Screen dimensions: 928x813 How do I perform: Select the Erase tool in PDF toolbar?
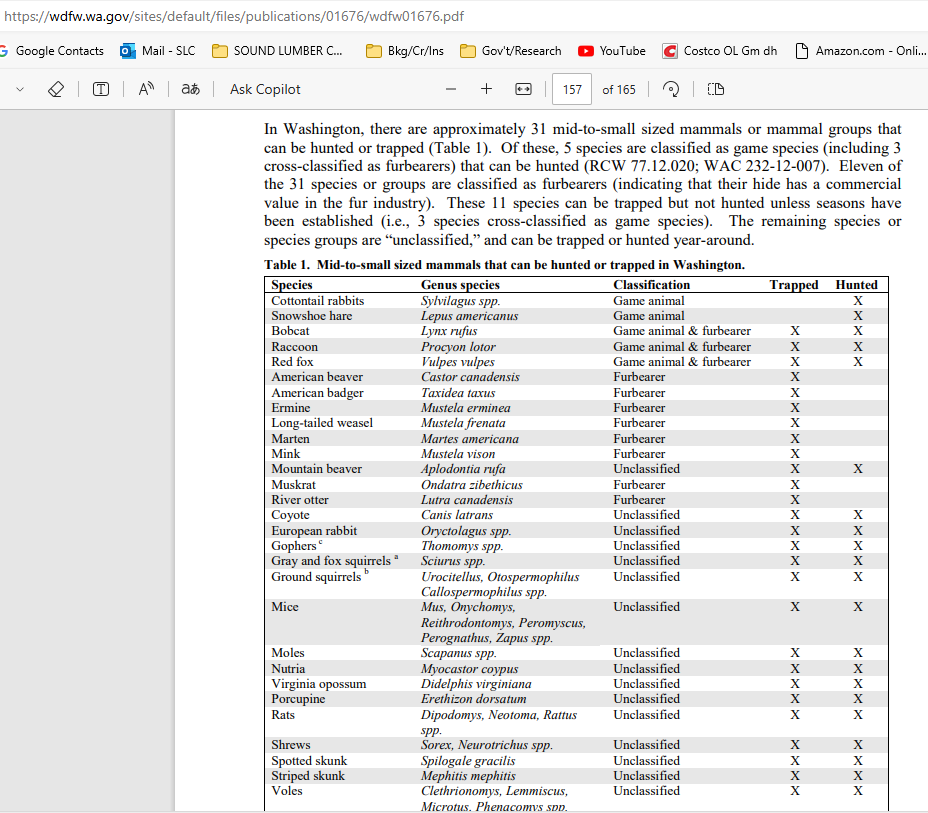(56, 89)
